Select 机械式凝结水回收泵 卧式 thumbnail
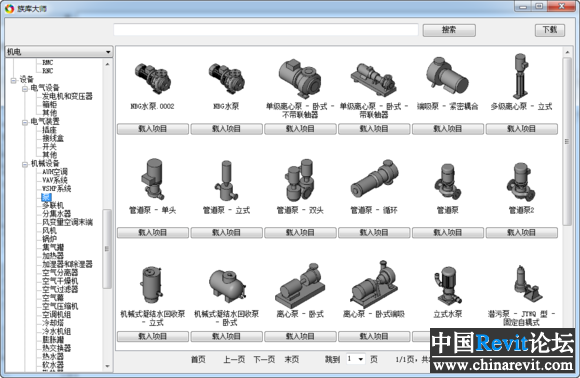 (226, 286)
